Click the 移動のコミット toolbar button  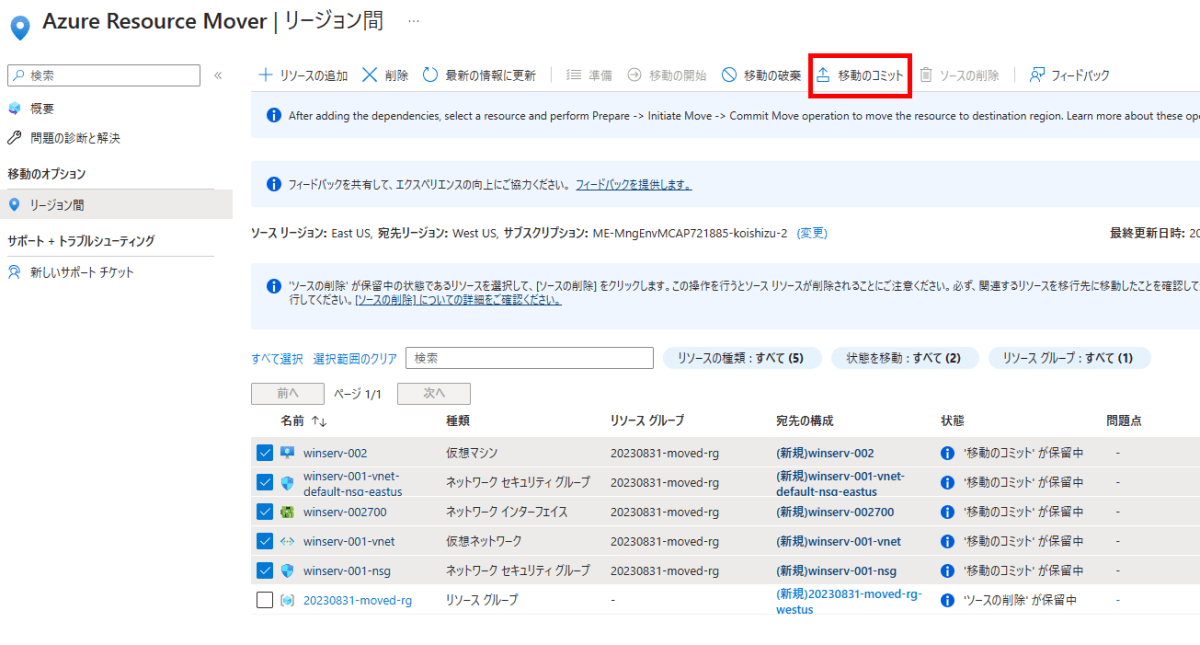pos(860,75)
